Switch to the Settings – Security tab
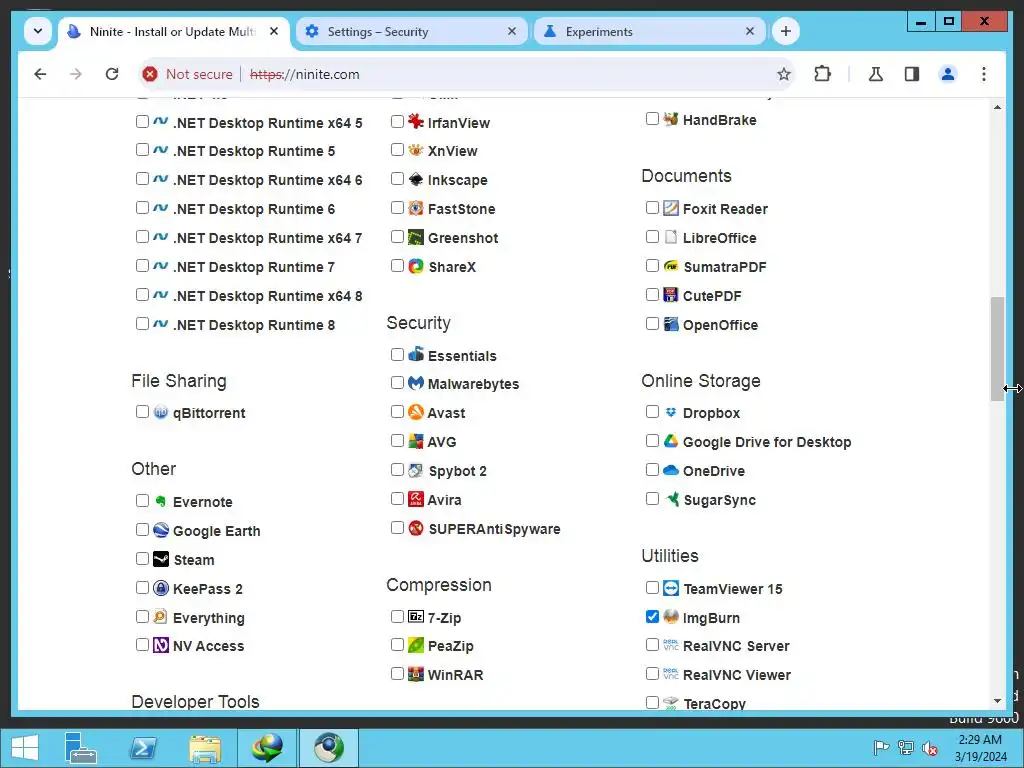Screen dimensions: 1024x768 click(411, 31)
